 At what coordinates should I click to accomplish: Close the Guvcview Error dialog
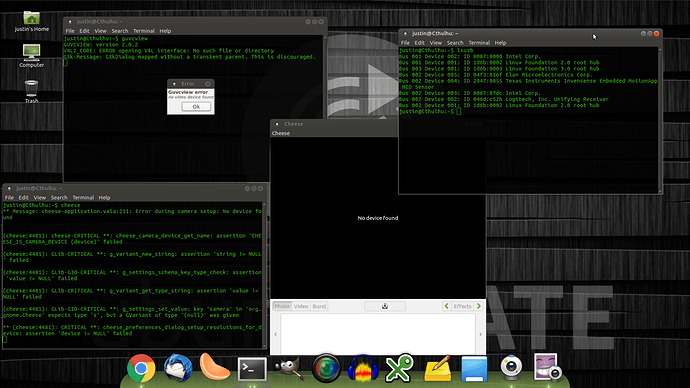(208, 84)
